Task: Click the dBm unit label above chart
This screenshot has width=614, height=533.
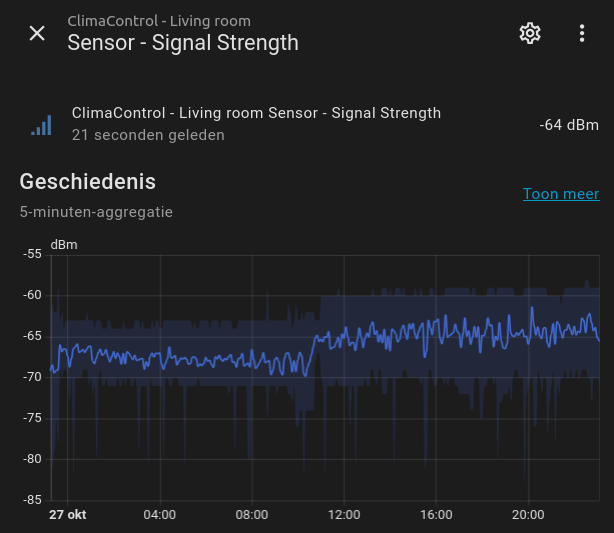Action: (x=64, y=244)
